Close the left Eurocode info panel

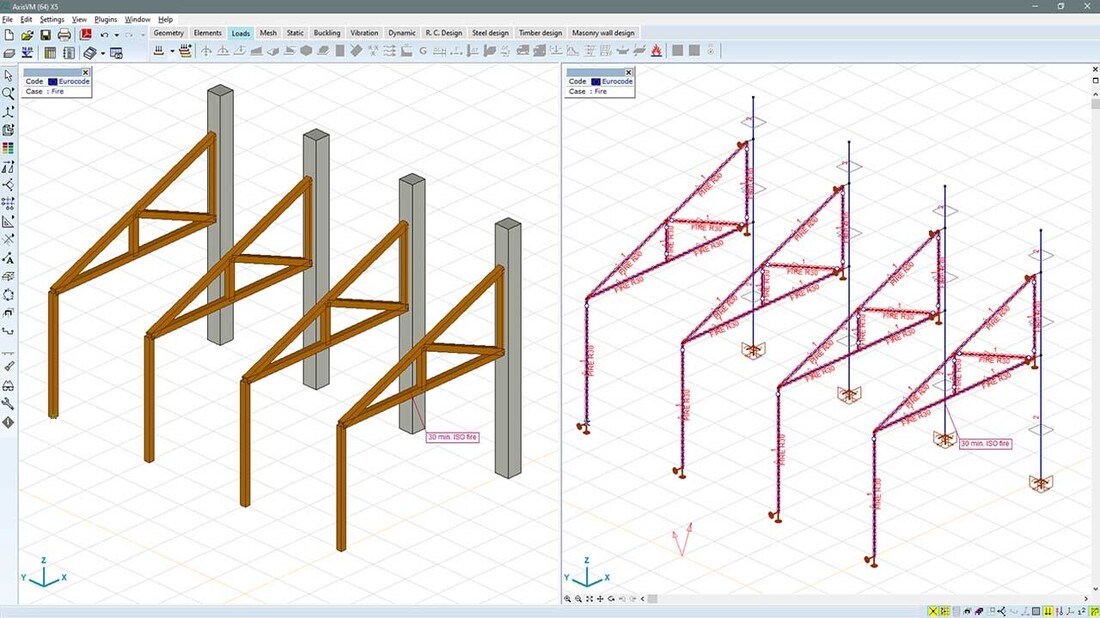click(x=86, y=72)
